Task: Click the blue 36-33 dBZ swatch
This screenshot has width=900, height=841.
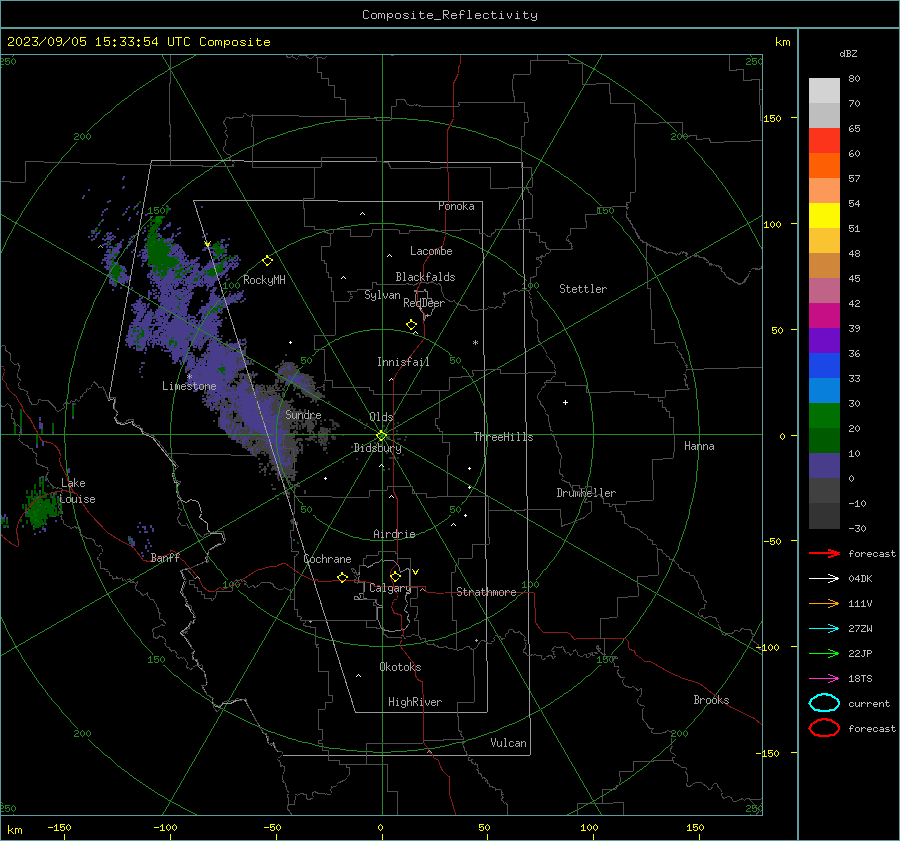Action: [x=824, y=365]
